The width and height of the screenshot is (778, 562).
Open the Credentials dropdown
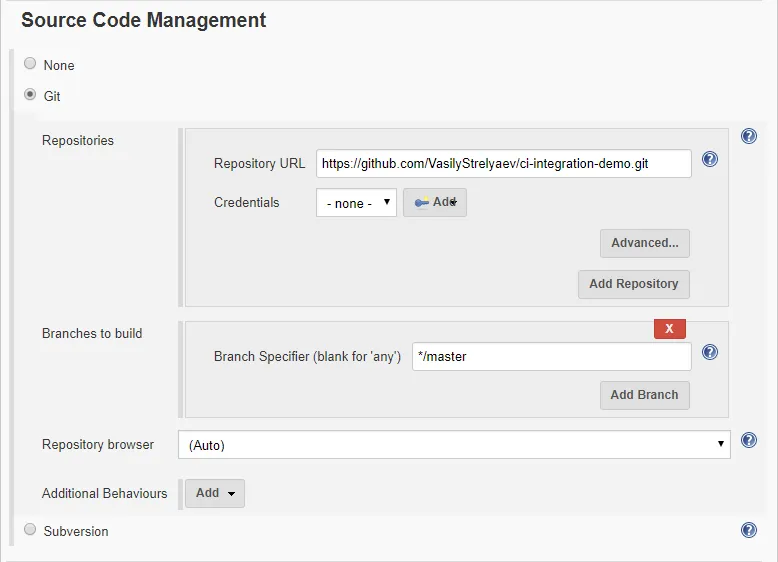pos(356,203)
